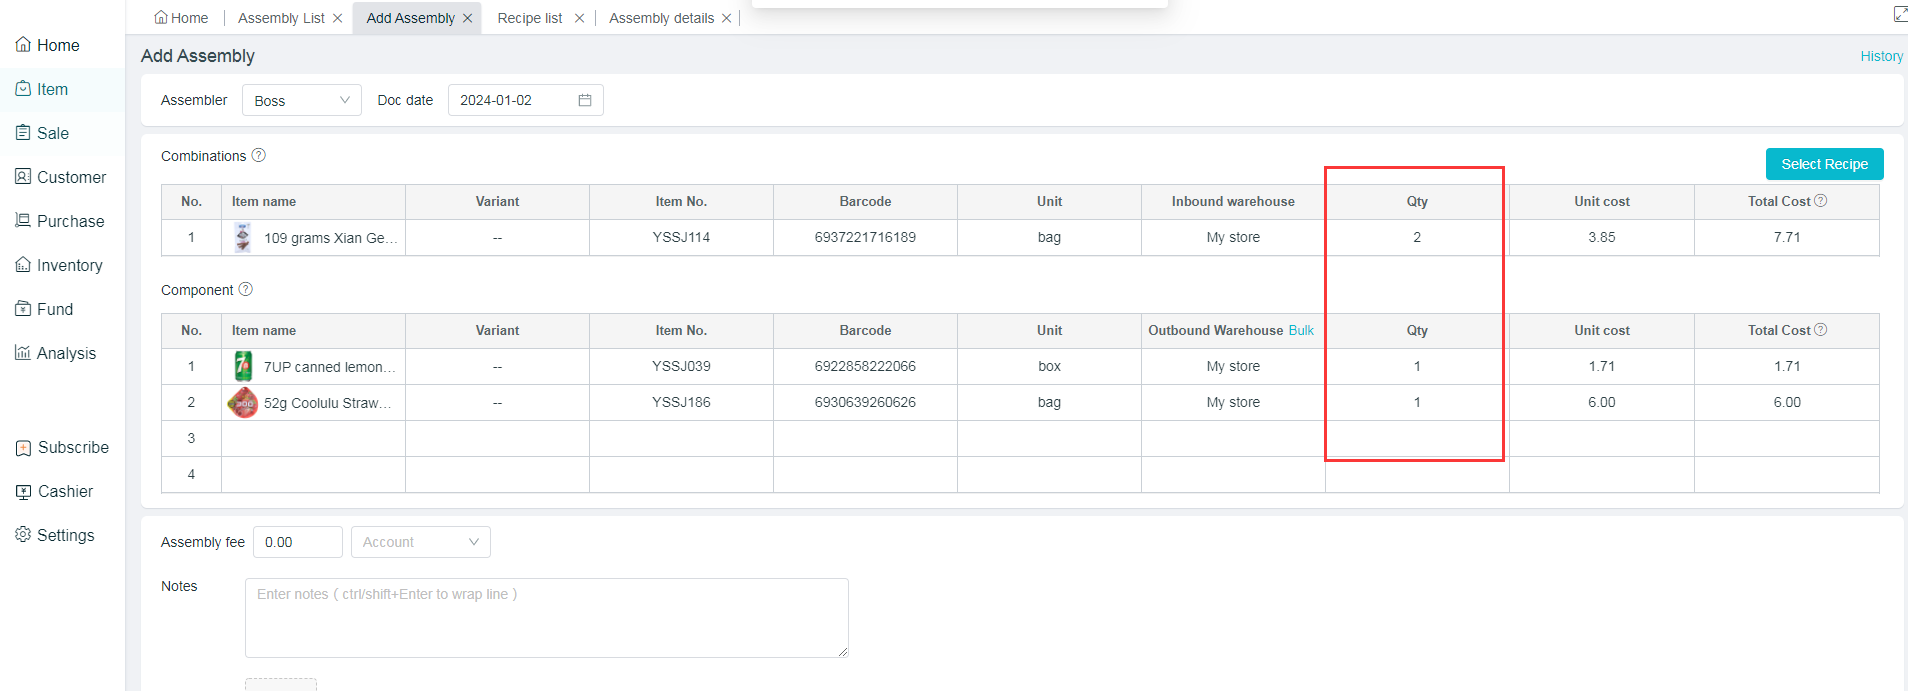Open the History link
Screen dimensions: 1908x691
tap(1881, 56)
